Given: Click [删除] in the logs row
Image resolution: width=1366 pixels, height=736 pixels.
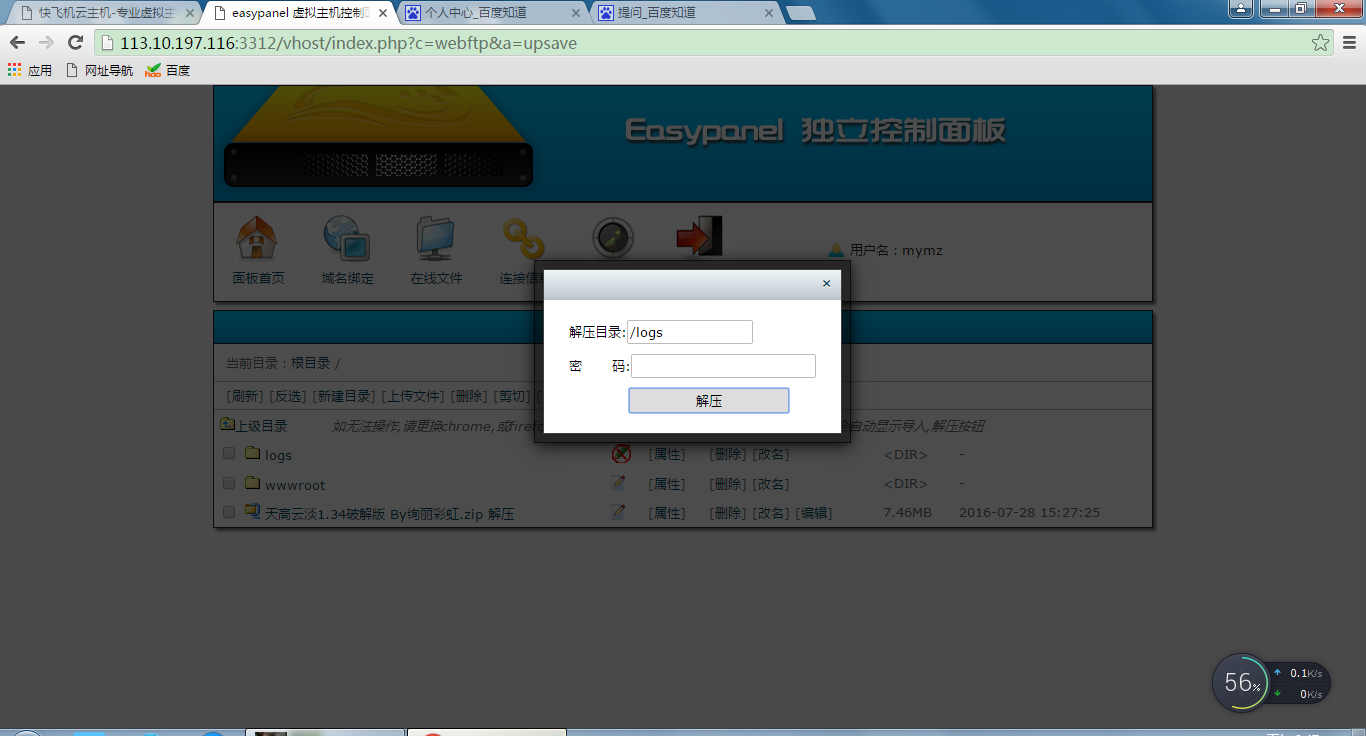Looking at the screenshot, I should pos(728,454).
